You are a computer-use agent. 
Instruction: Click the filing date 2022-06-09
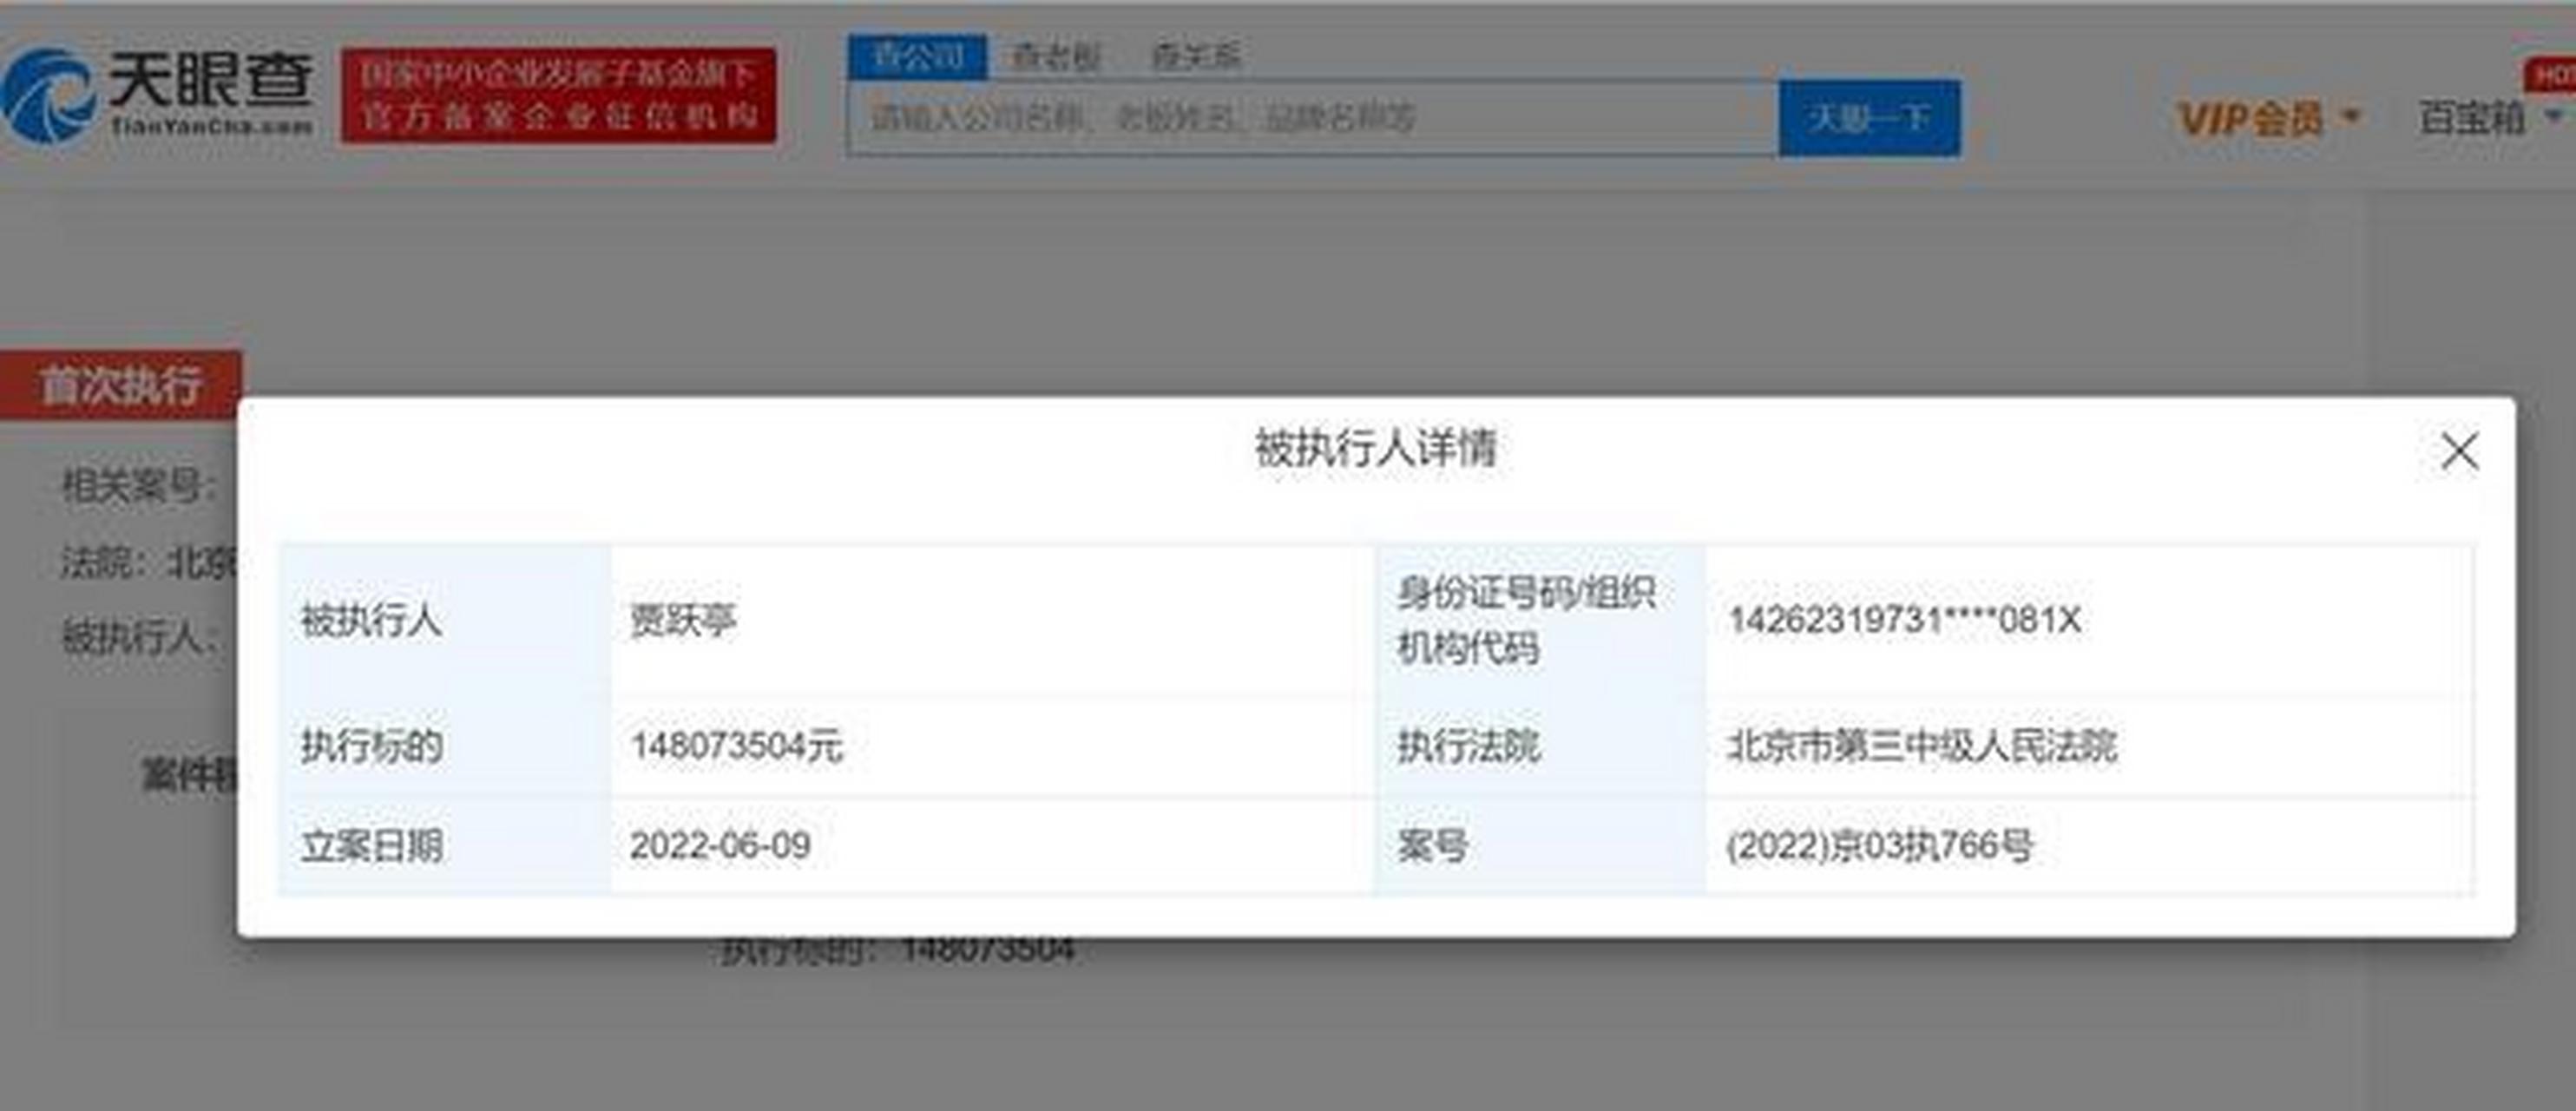720,846
